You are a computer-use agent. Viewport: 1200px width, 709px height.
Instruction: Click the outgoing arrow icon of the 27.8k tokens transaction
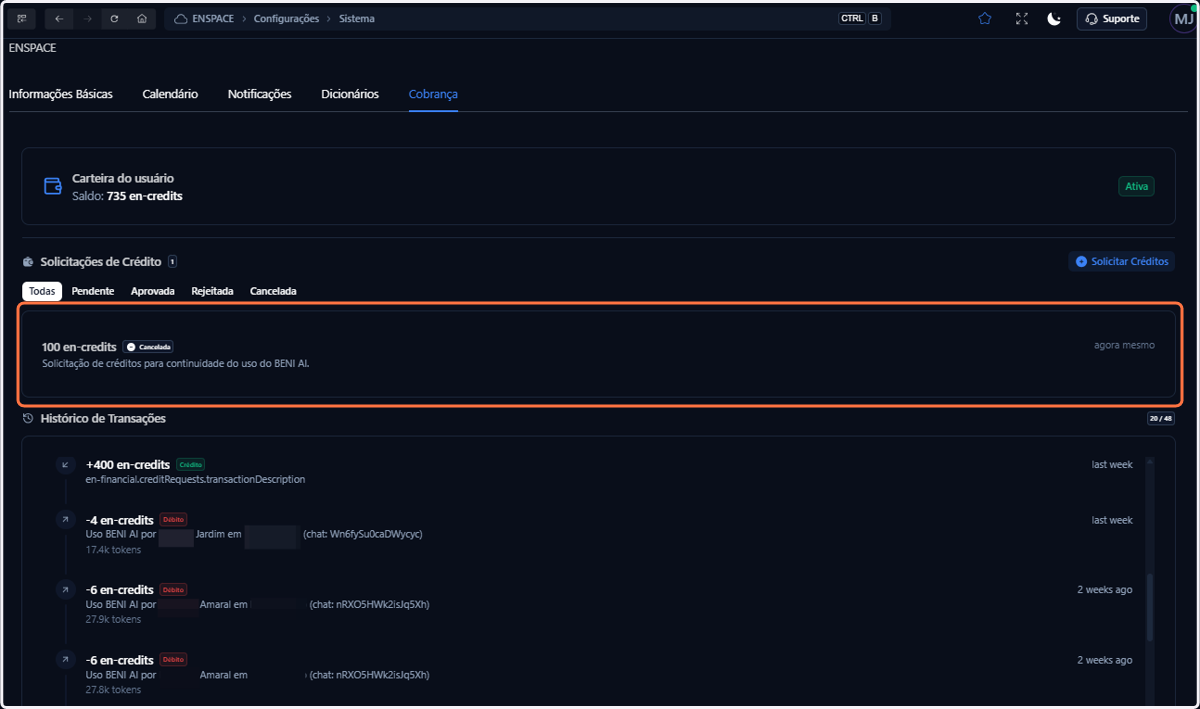65,659
